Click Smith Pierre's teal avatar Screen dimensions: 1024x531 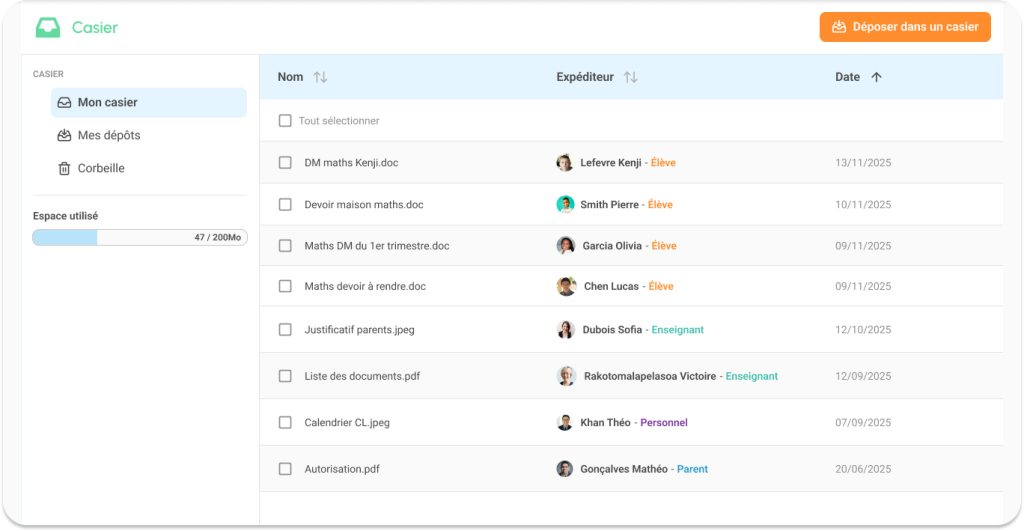[565, 204]
